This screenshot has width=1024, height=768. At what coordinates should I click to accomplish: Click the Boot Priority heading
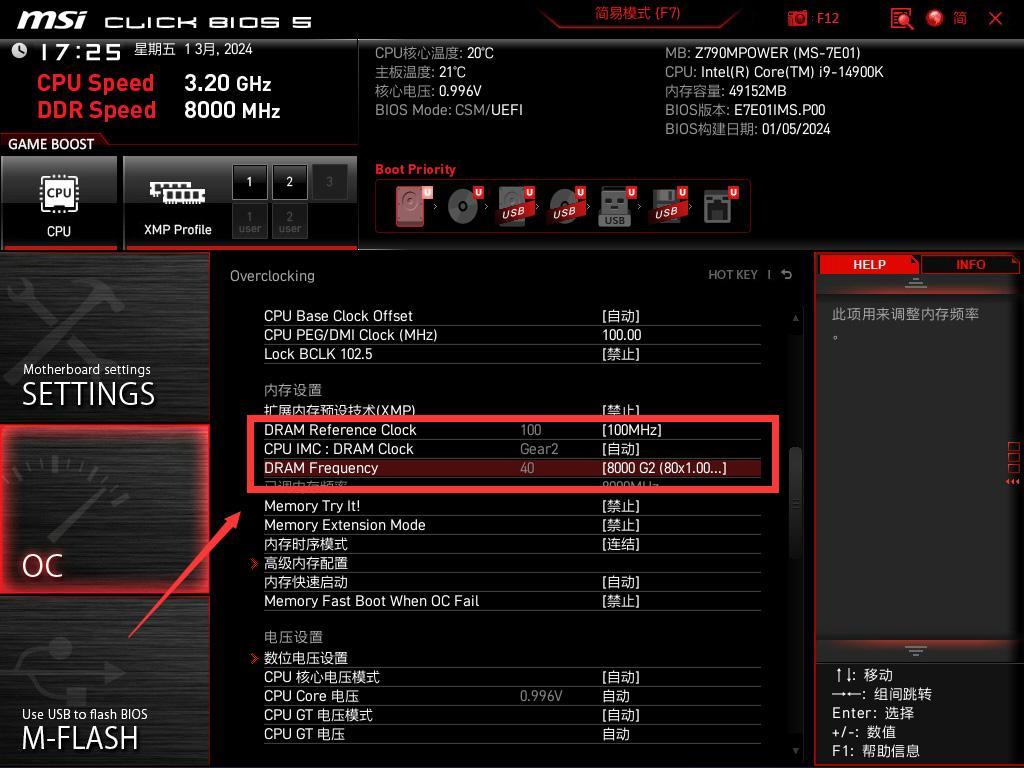tap(415, 169)
